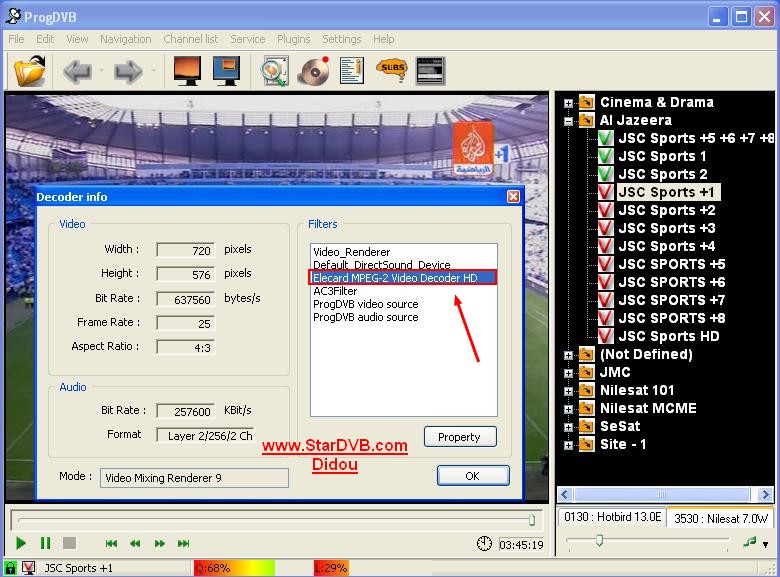Expand the SeSat folder
This screenshot has height=577, width=780.
(x=568, y=427)
